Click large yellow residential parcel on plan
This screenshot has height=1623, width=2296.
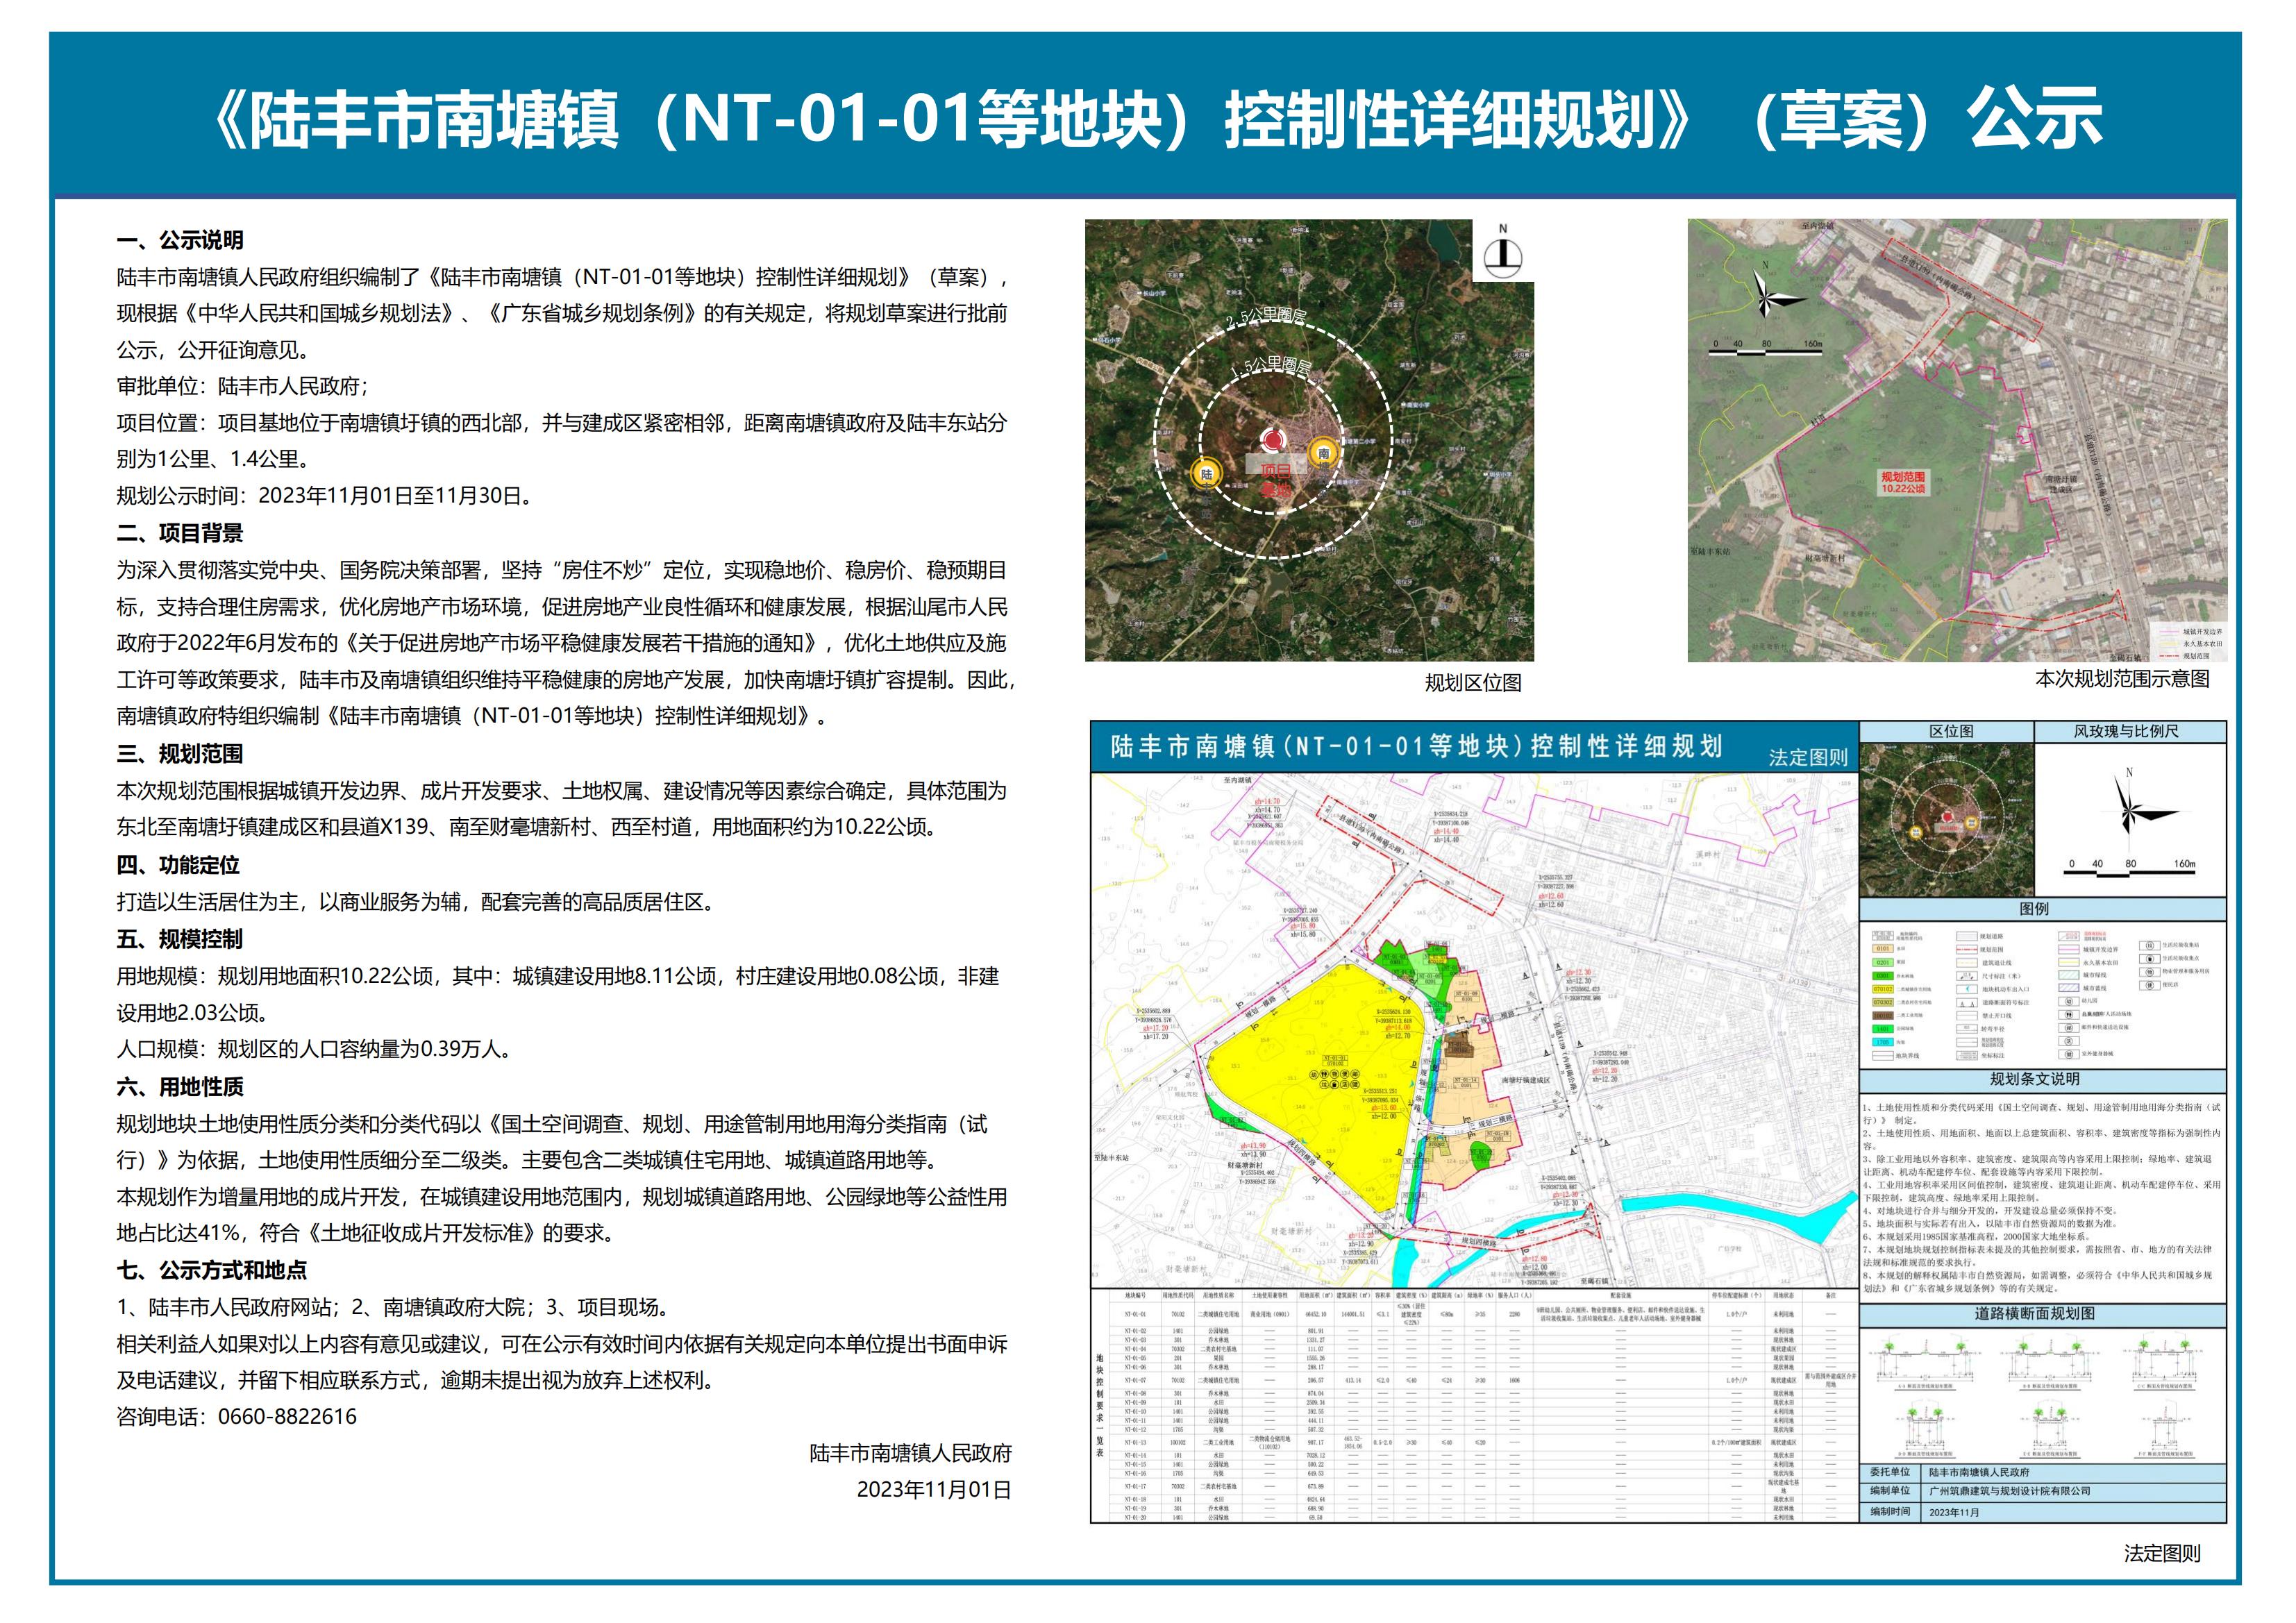1310,1100
